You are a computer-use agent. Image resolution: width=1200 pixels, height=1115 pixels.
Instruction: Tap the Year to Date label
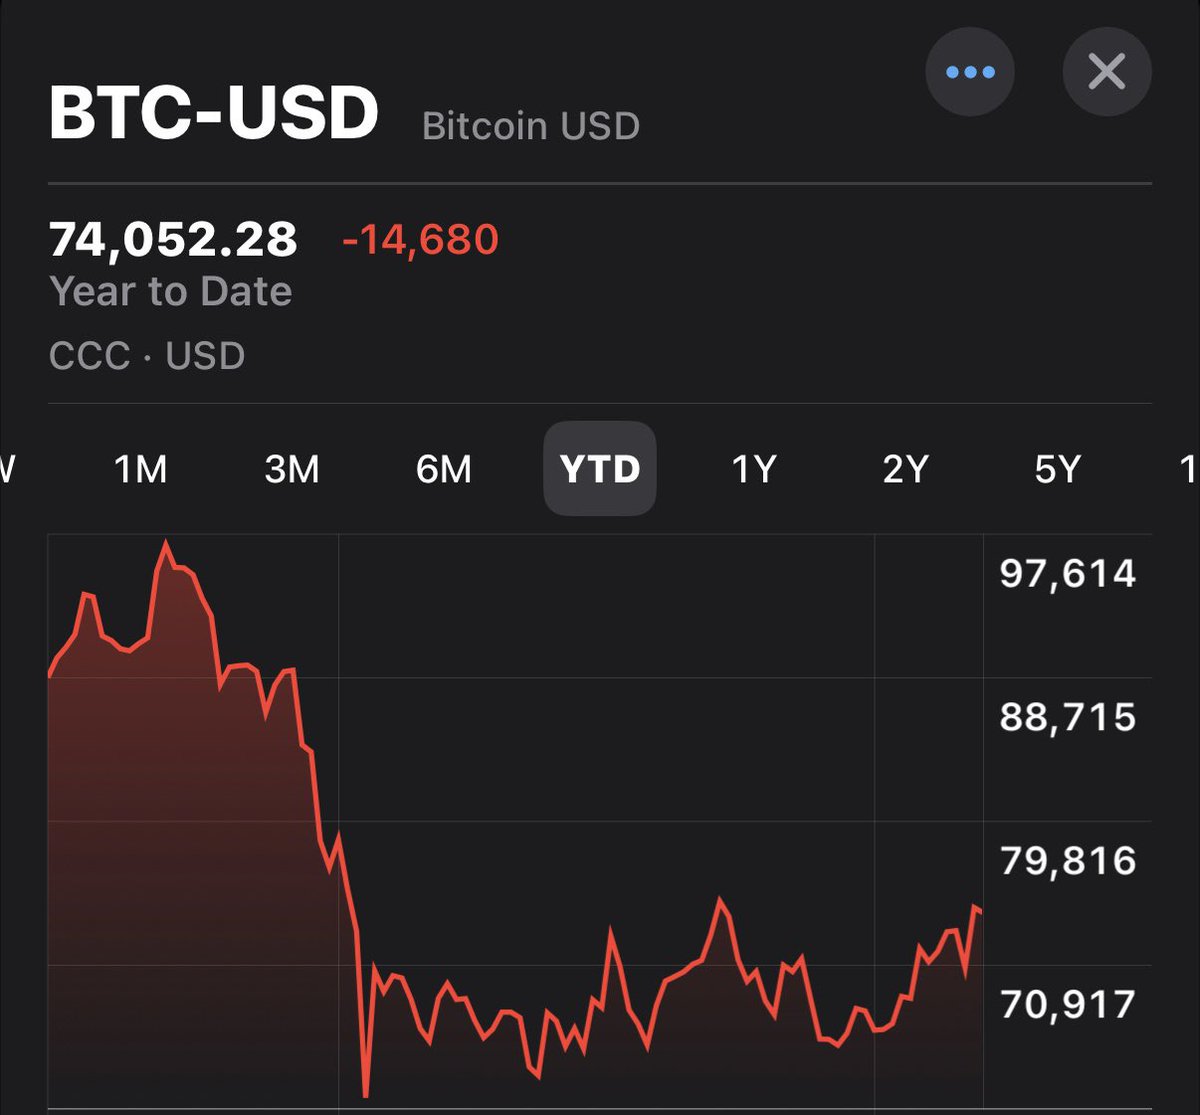tap(171, 292)
